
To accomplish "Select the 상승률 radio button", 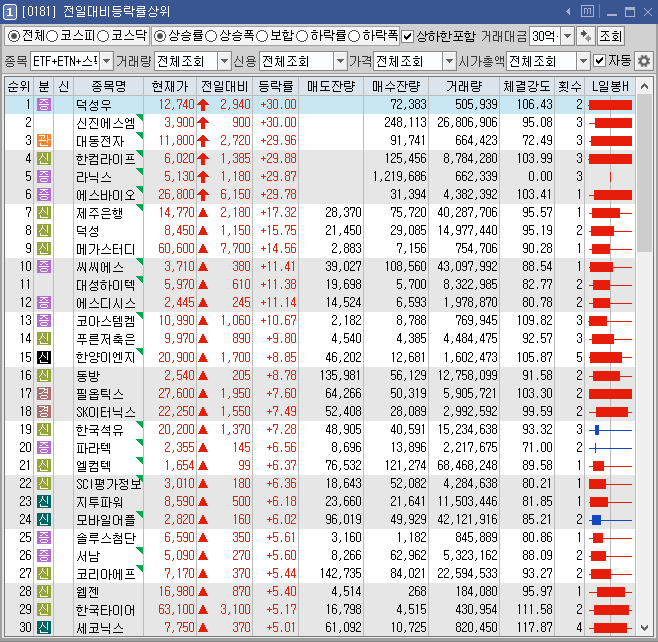I will 159,36.
